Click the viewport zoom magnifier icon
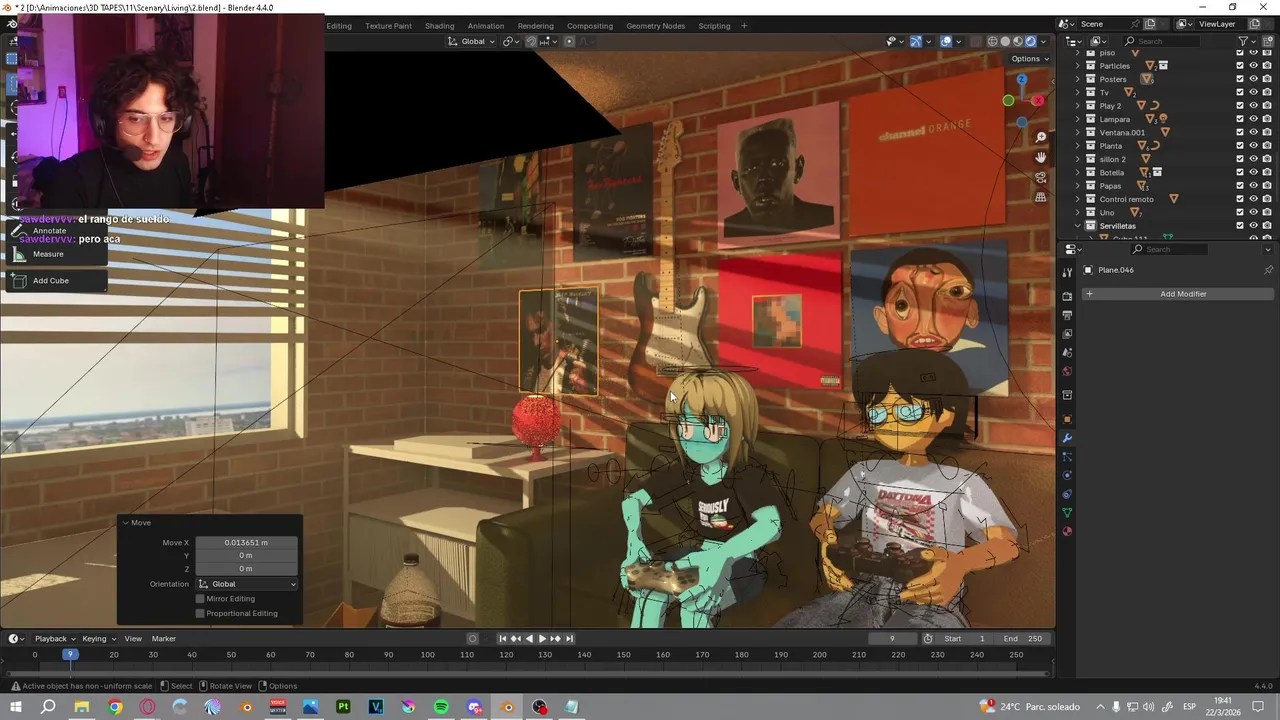Screen dimensions: 1280x720 coord(1041,137)
